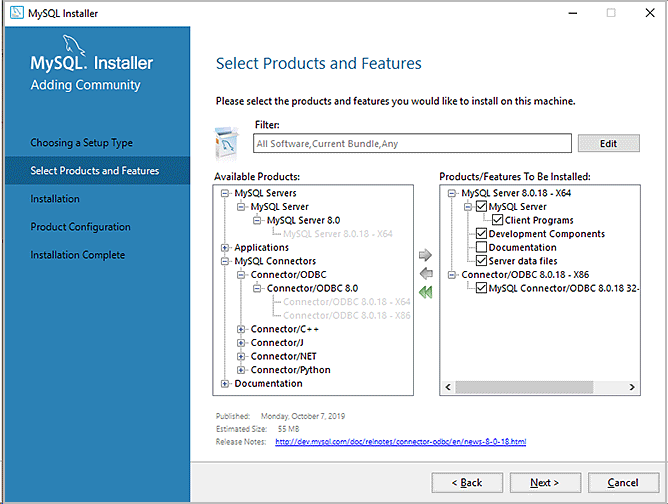Select the Connector/NET tree label
Viewport: 668px width, 504px height.
(284, 357)
